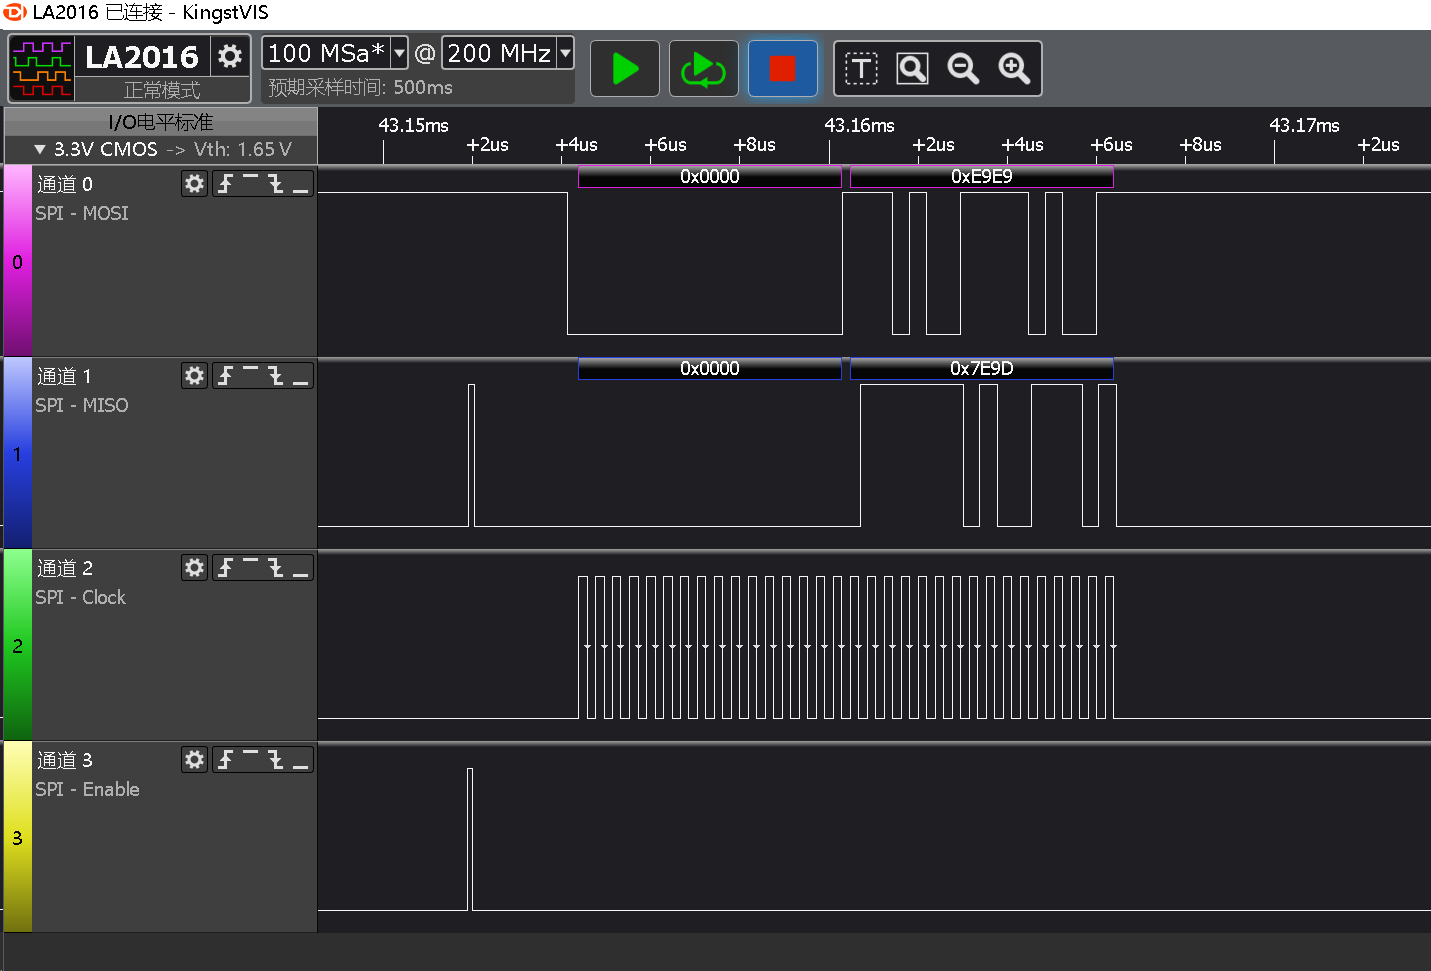The height and width of the screenshot is (971, 1431).
Task: Select channel 0 magenta color strip
Action: click(x=17, y=261)
